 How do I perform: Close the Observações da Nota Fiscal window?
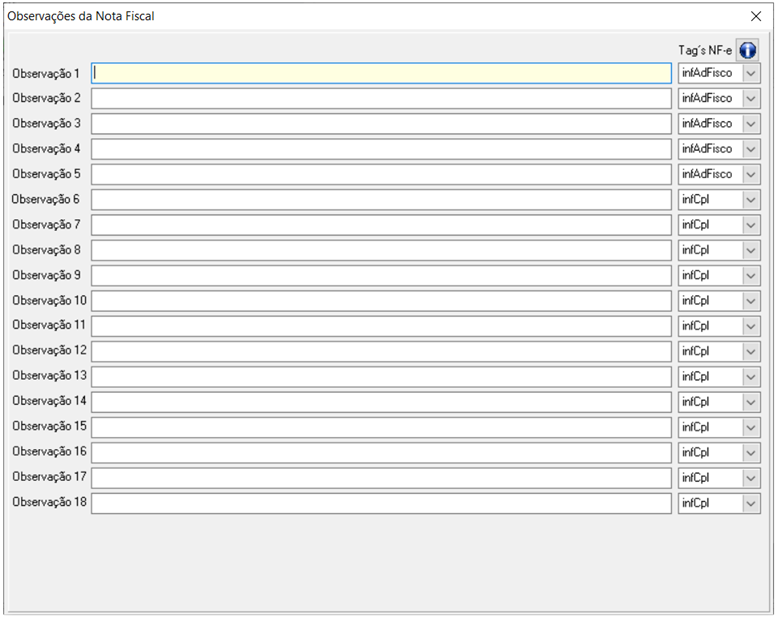pos(756,16)
